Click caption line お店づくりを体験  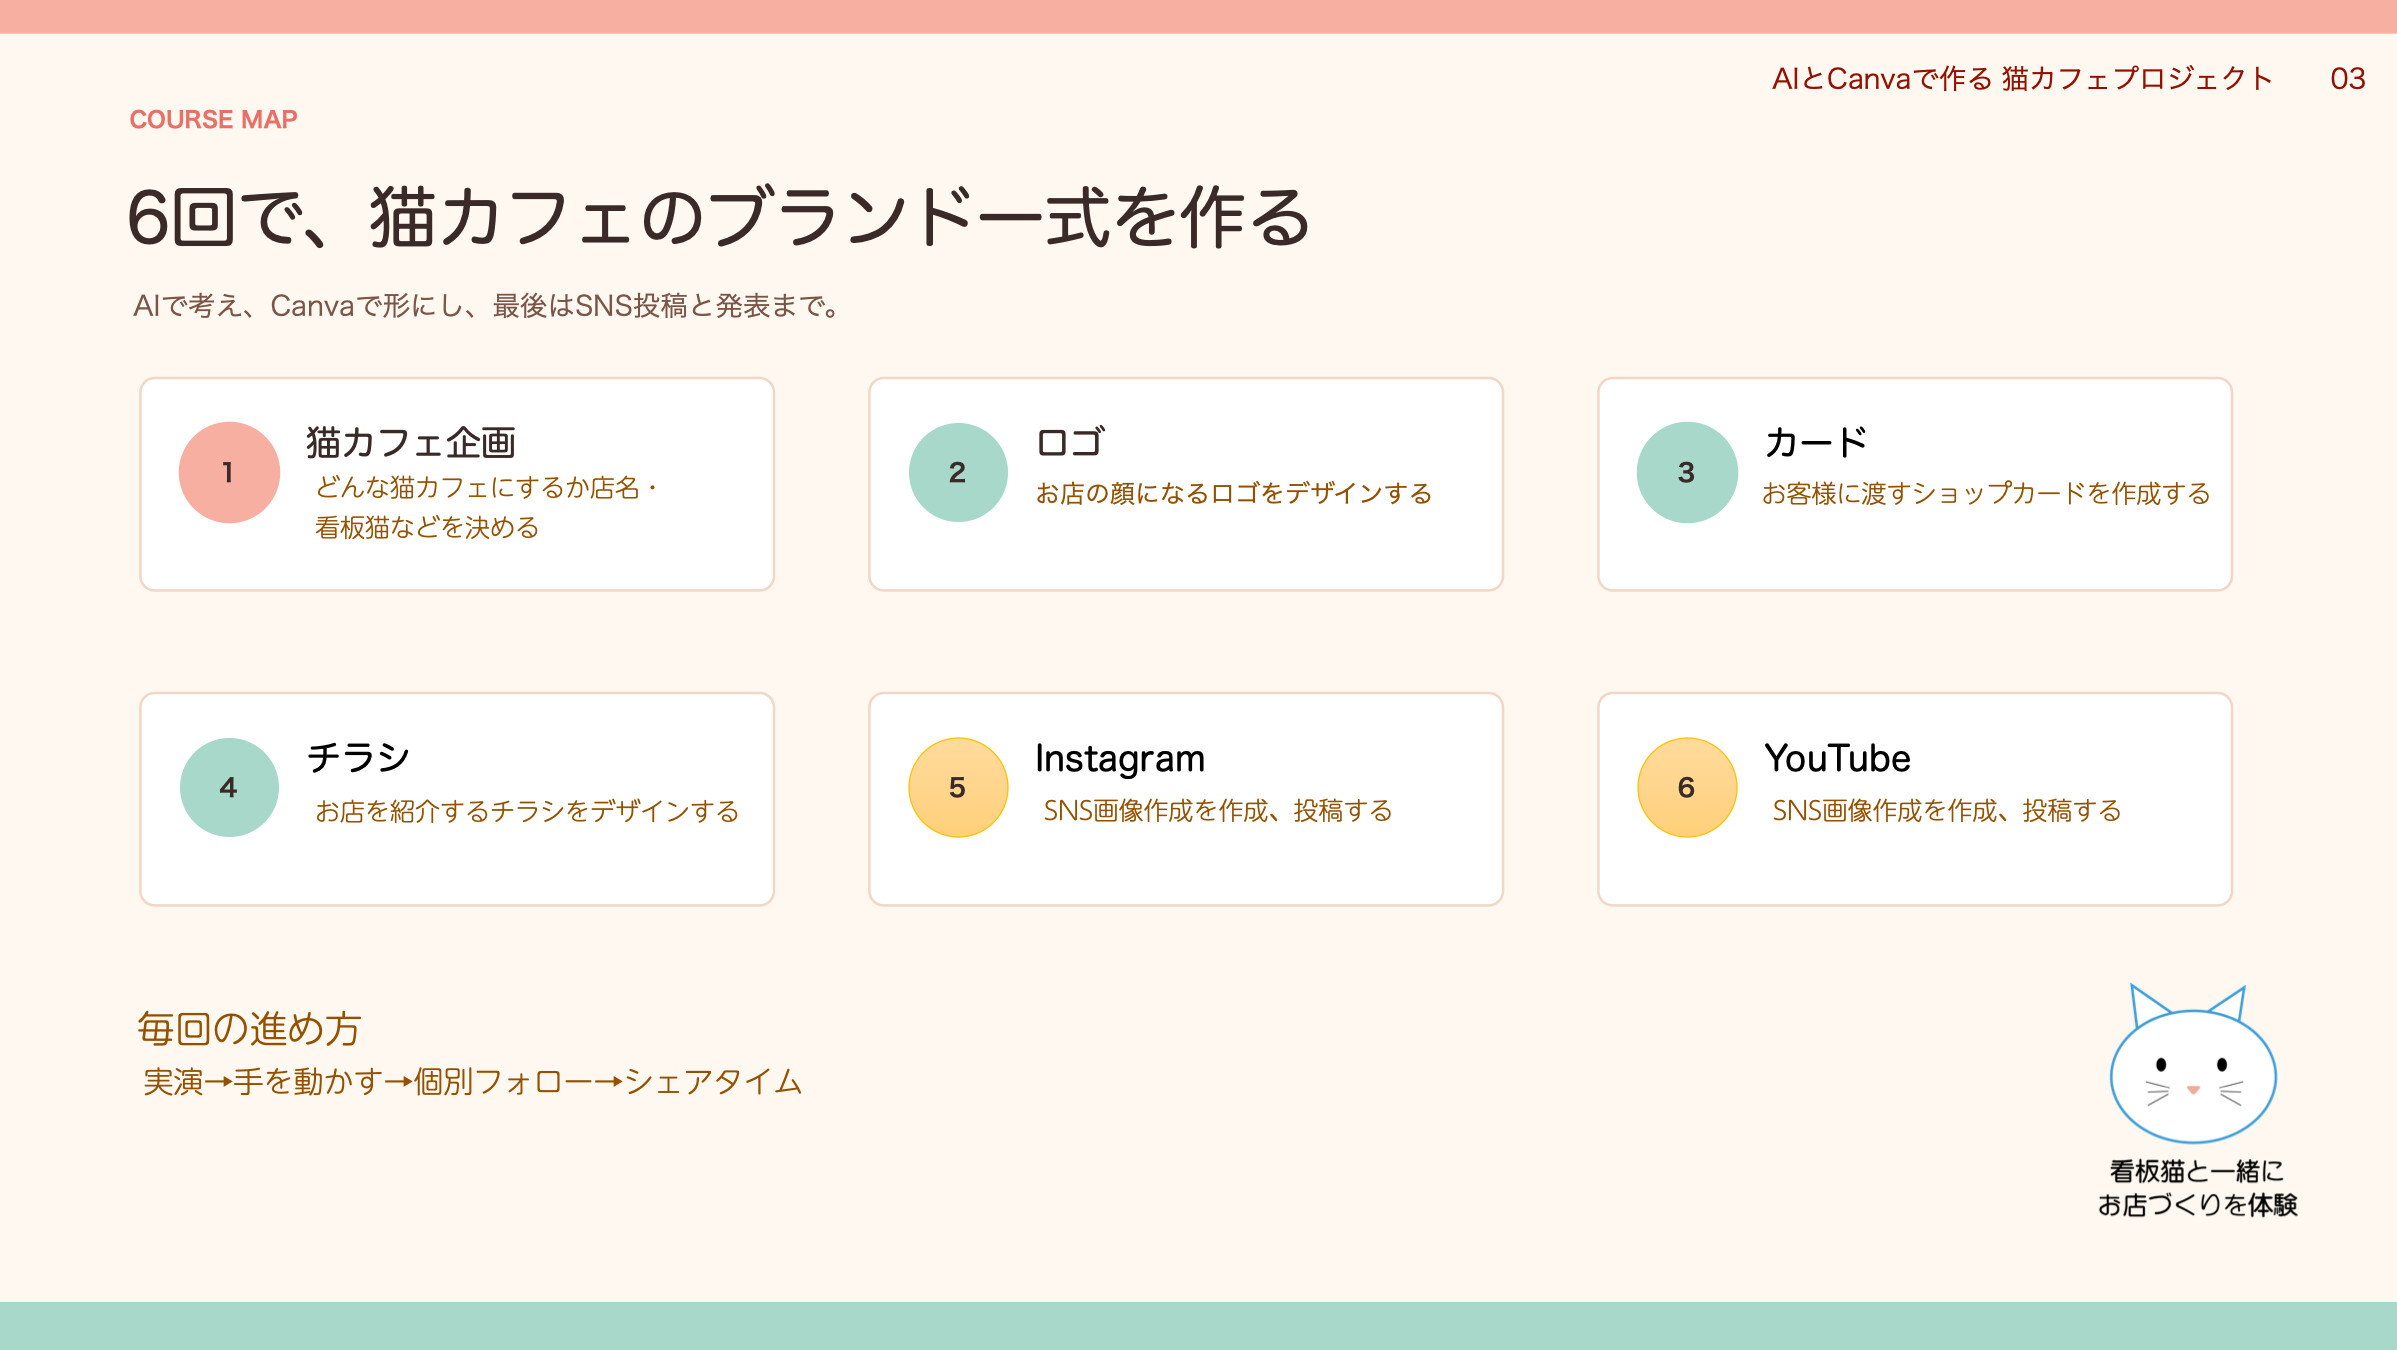tap(2197, 1204)
